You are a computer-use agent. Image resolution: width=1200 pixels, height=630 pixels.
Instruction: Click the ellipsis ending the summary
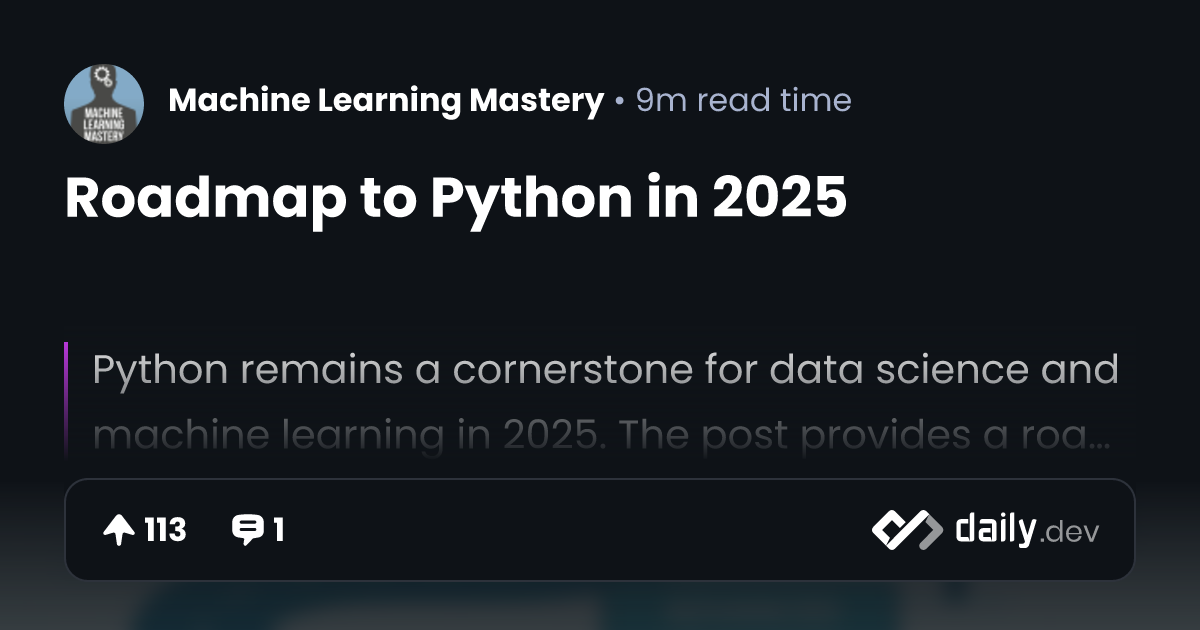point(1099,438)
